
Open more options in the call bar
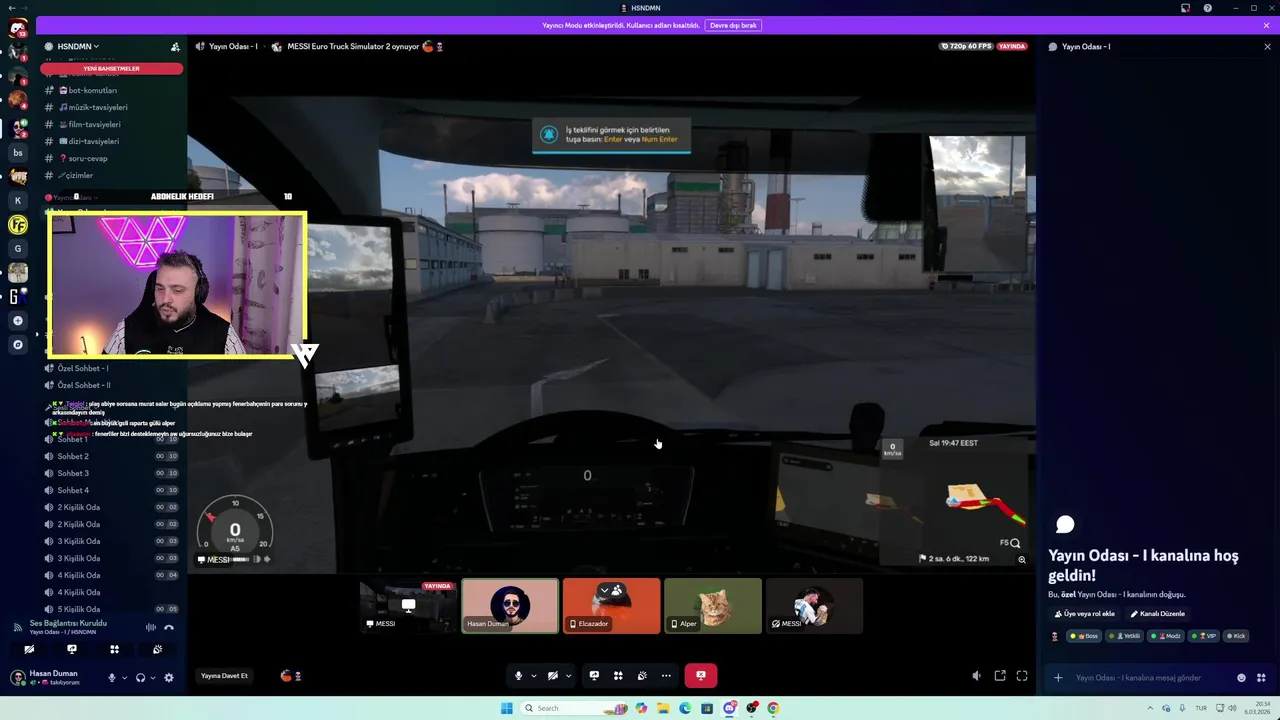(666, 676)
